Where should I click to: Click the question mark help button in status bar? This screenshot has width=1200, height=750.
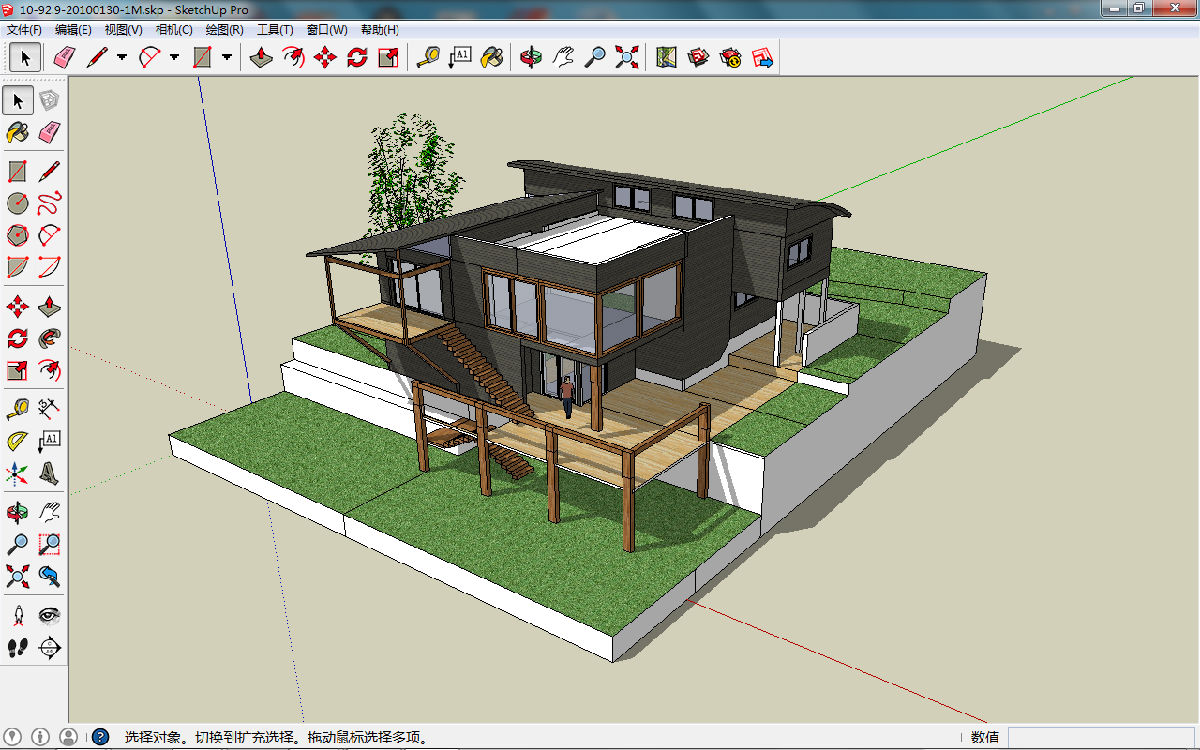coord(100,737)
